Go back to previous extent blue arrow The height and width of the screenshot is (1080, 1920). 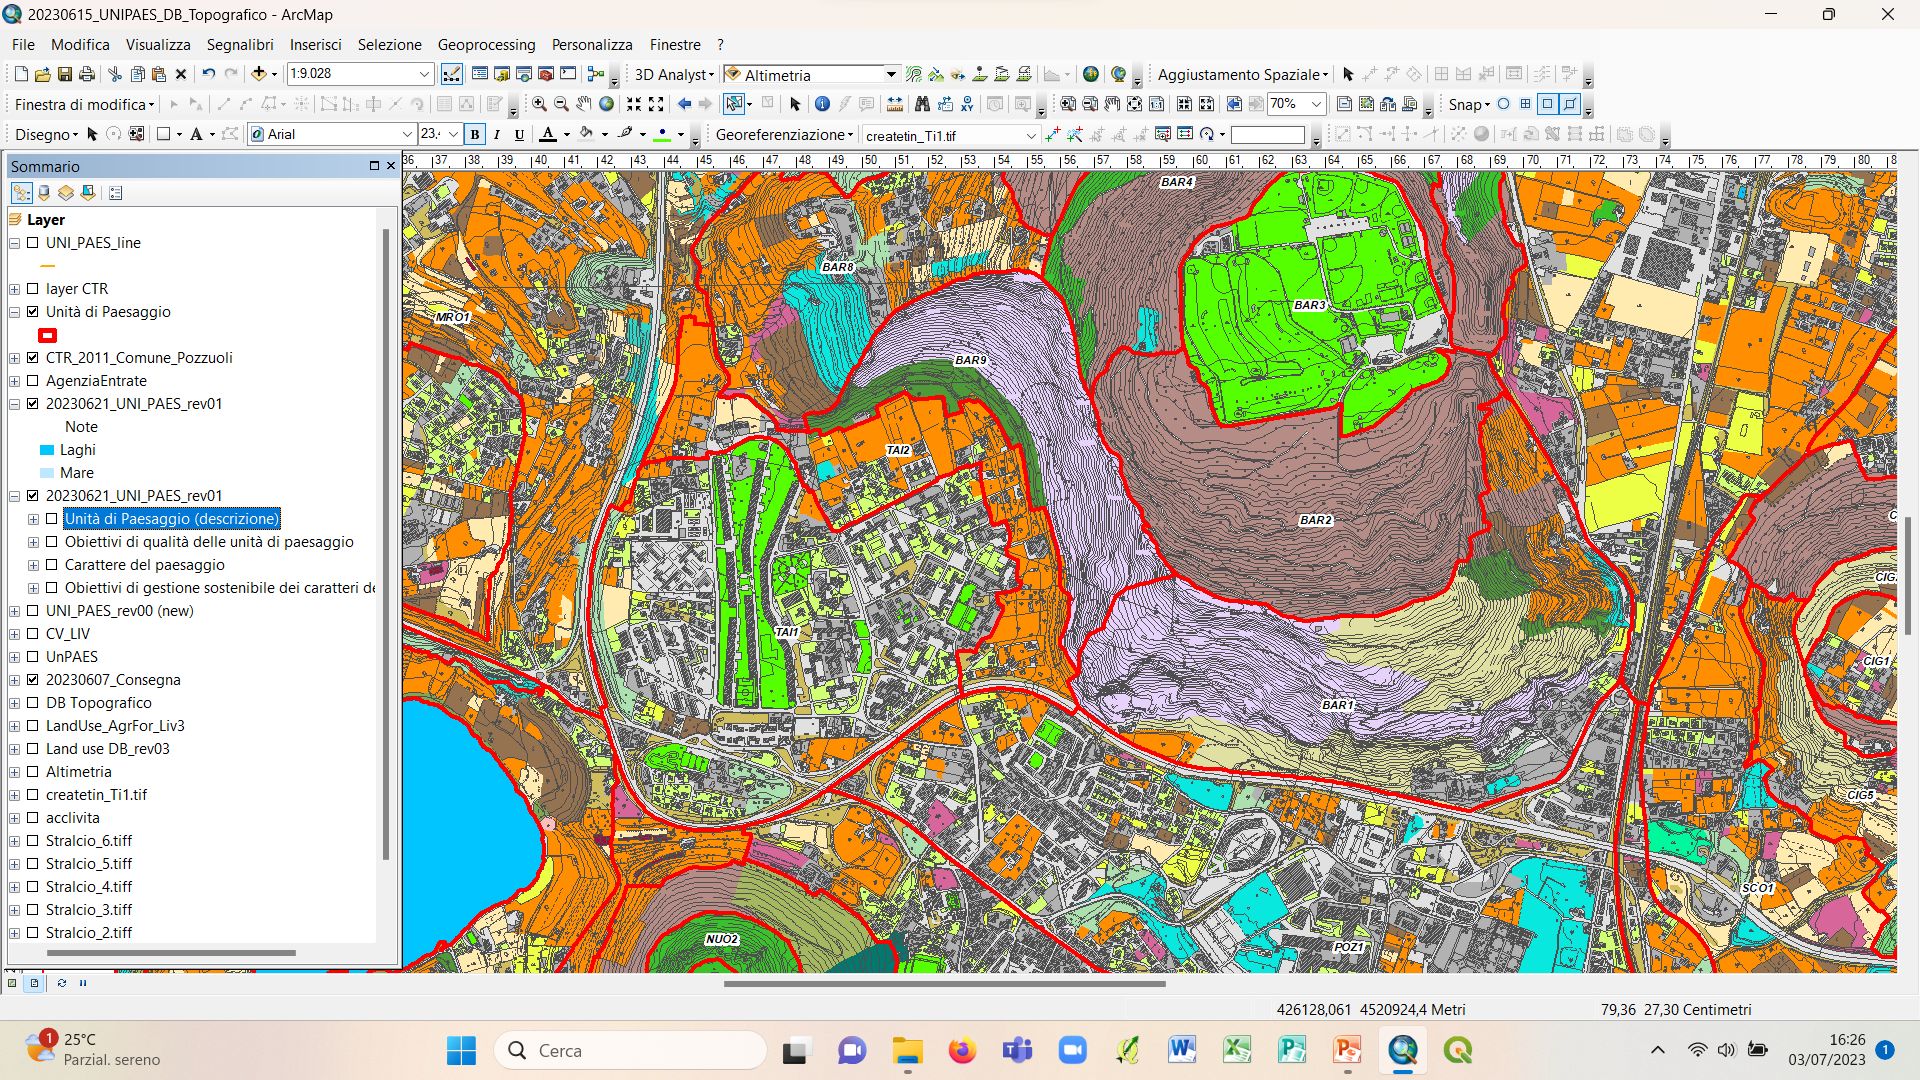pyautogui.click(x=684, y=104)
